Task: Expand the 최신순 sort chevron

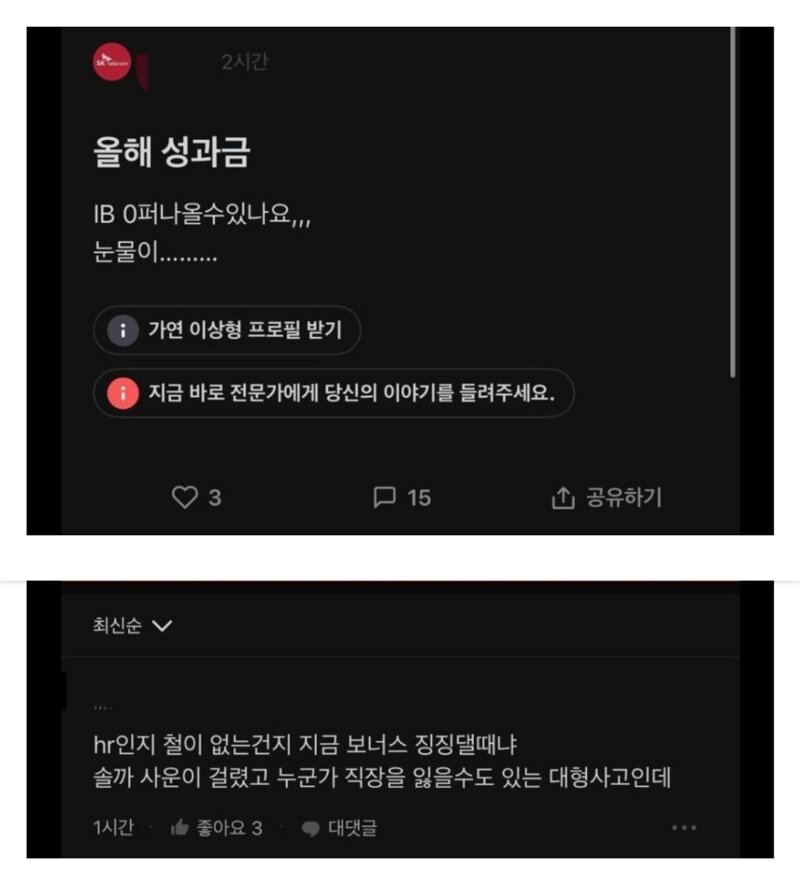Action: (162, 626)
